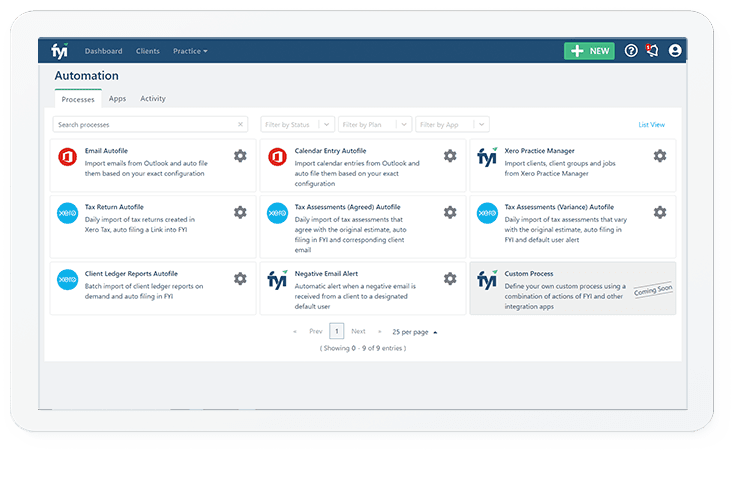Switch to the Apps tab
733x492 pixels.
point(117,99)
